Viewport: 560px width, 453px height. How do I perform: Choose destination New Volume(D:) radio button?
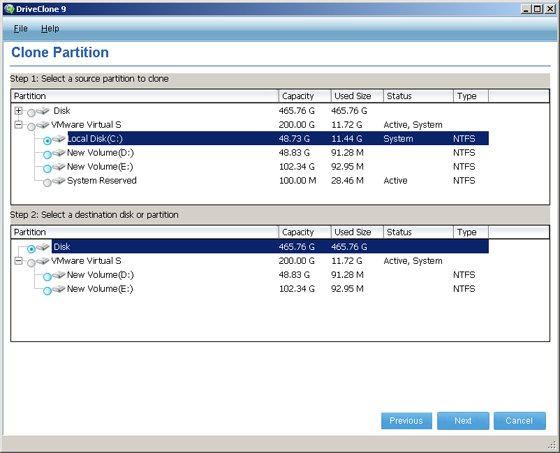click(x=47, y=277)
